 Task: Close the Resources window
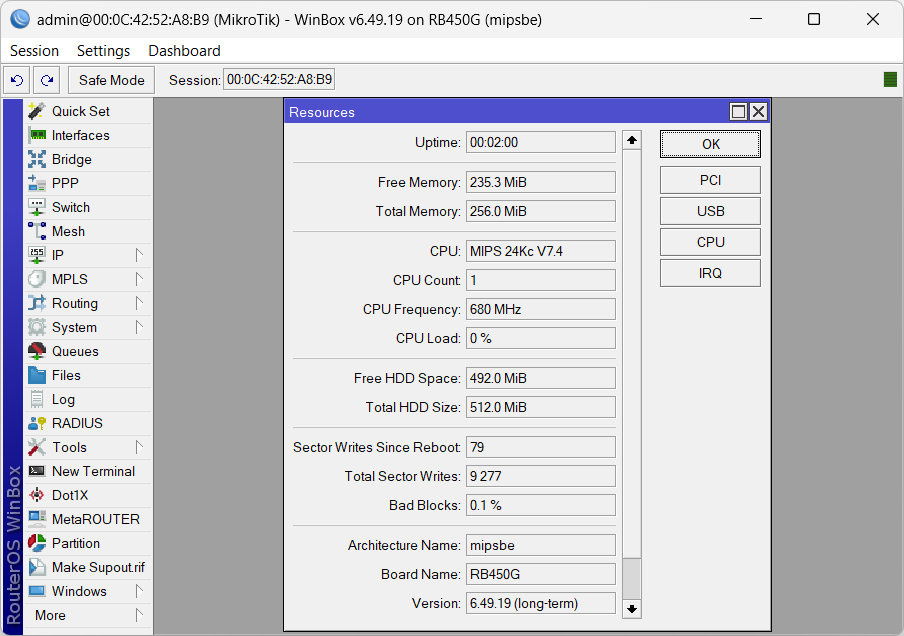[x=759, y=111]
